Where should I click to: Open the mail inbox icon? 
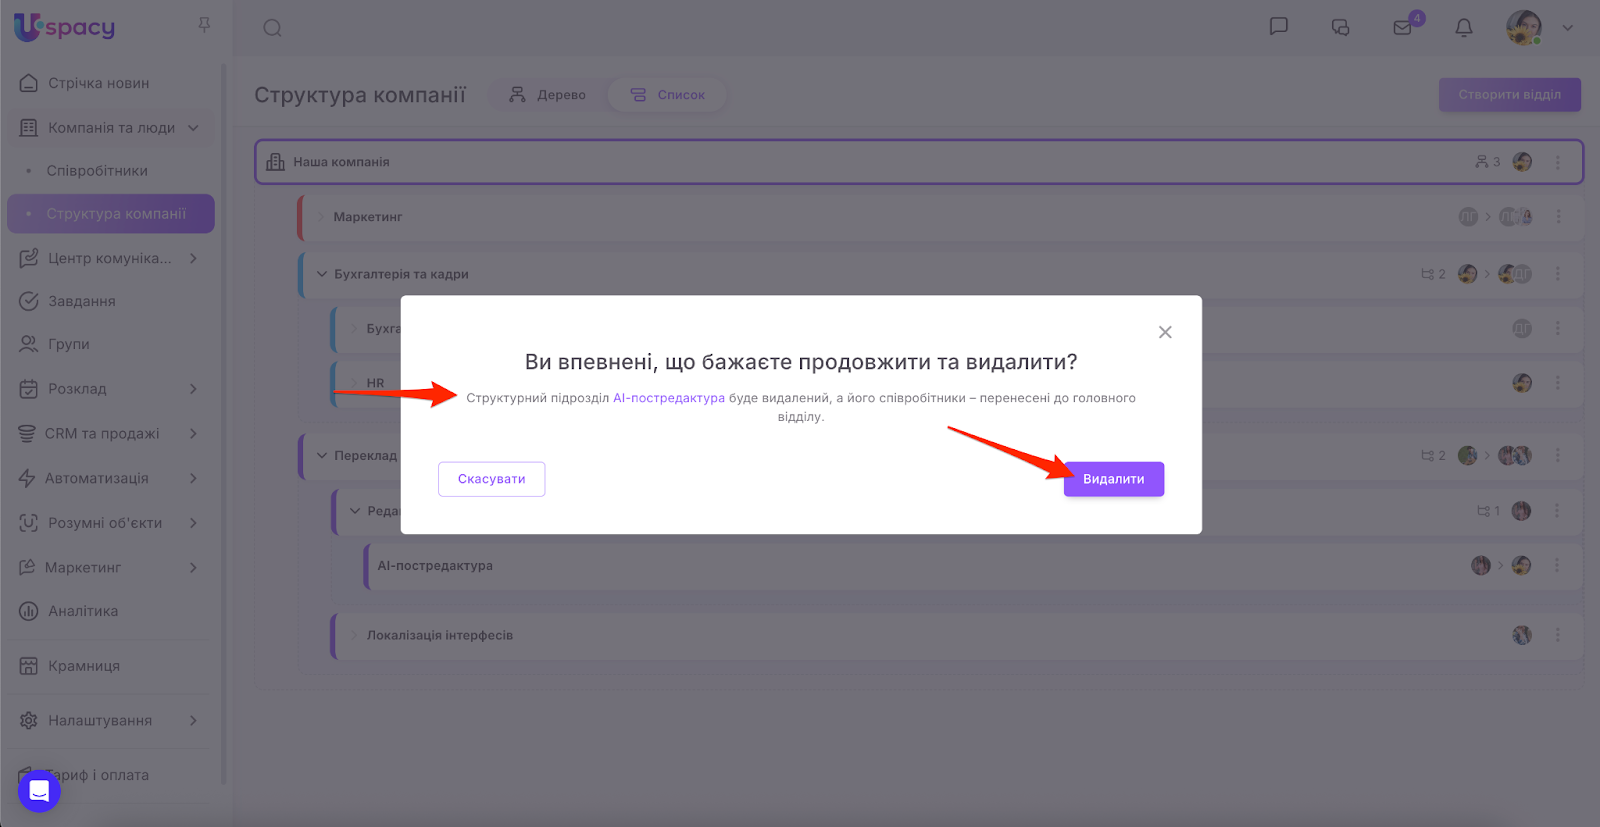pyautogui.click(x=1403, y=28)
